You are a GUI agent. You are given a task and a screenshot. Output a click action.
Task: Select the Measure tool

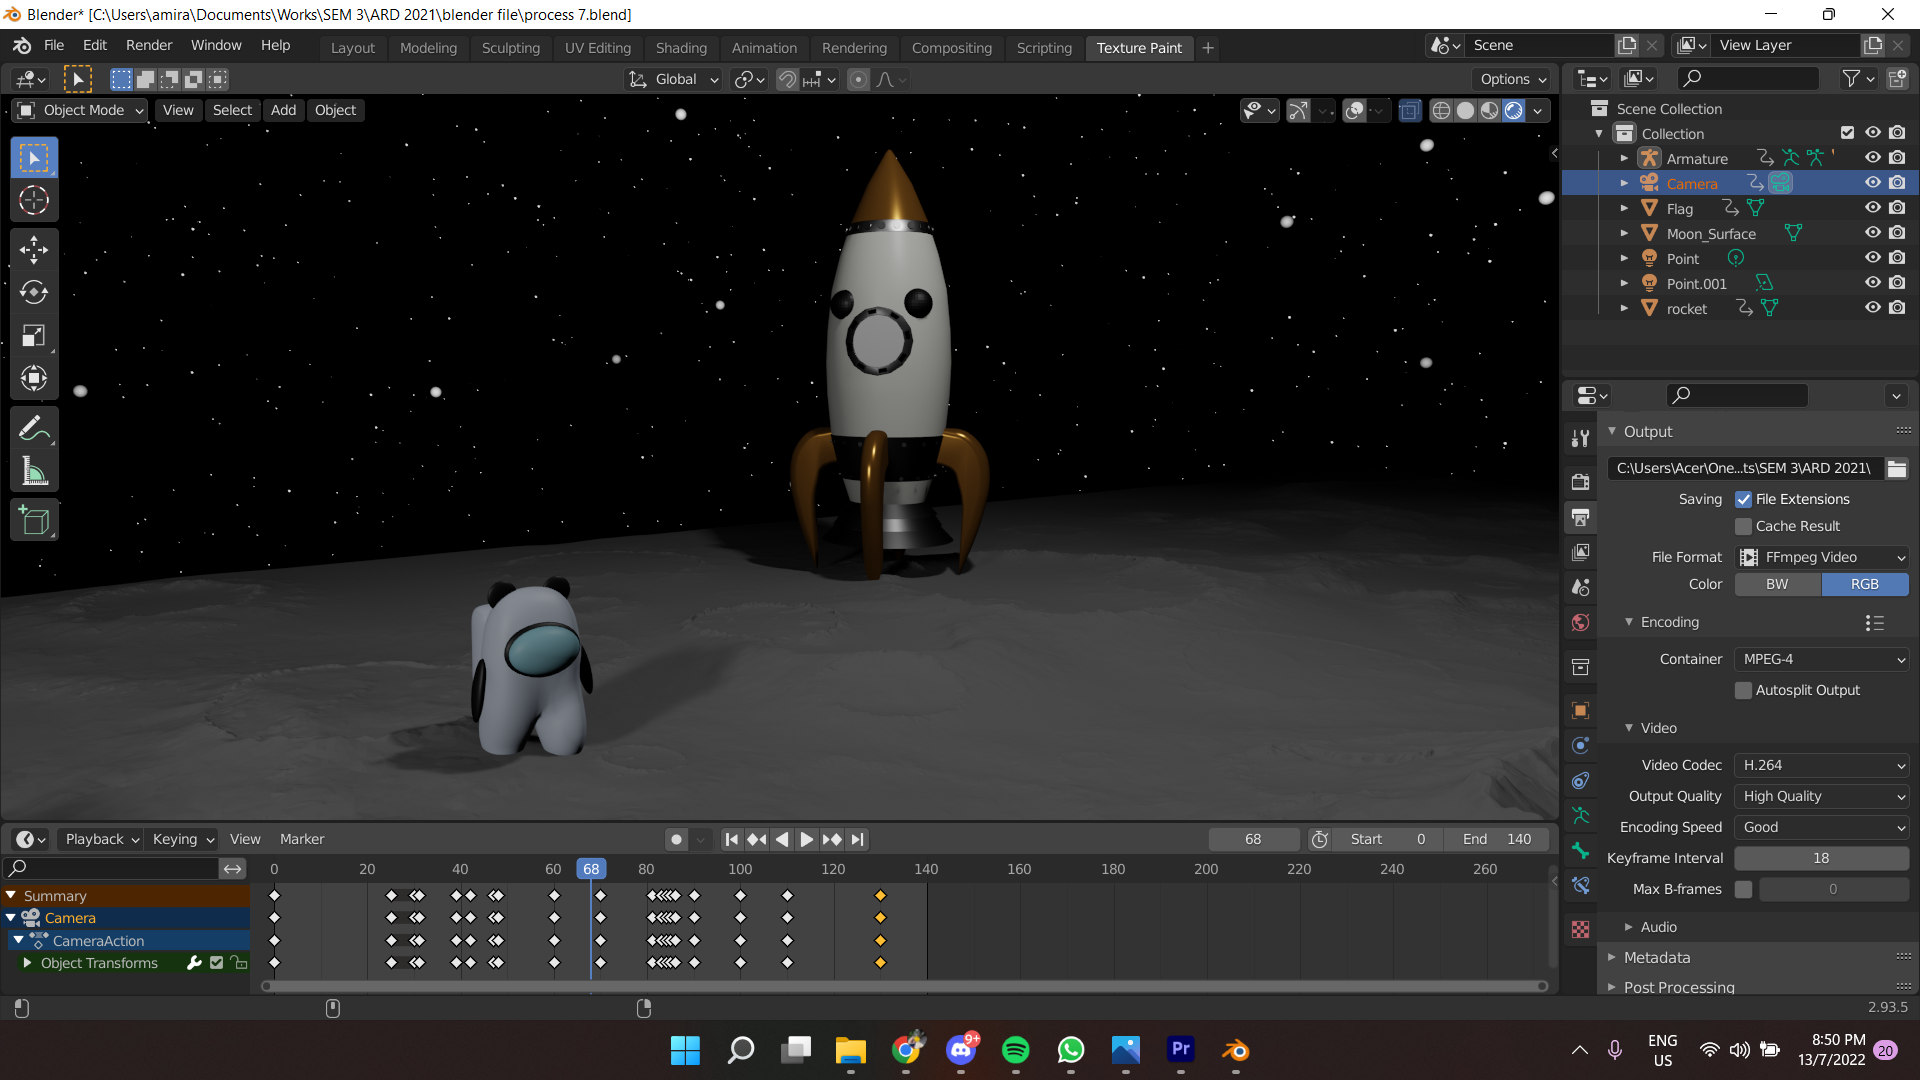(34, 470)
